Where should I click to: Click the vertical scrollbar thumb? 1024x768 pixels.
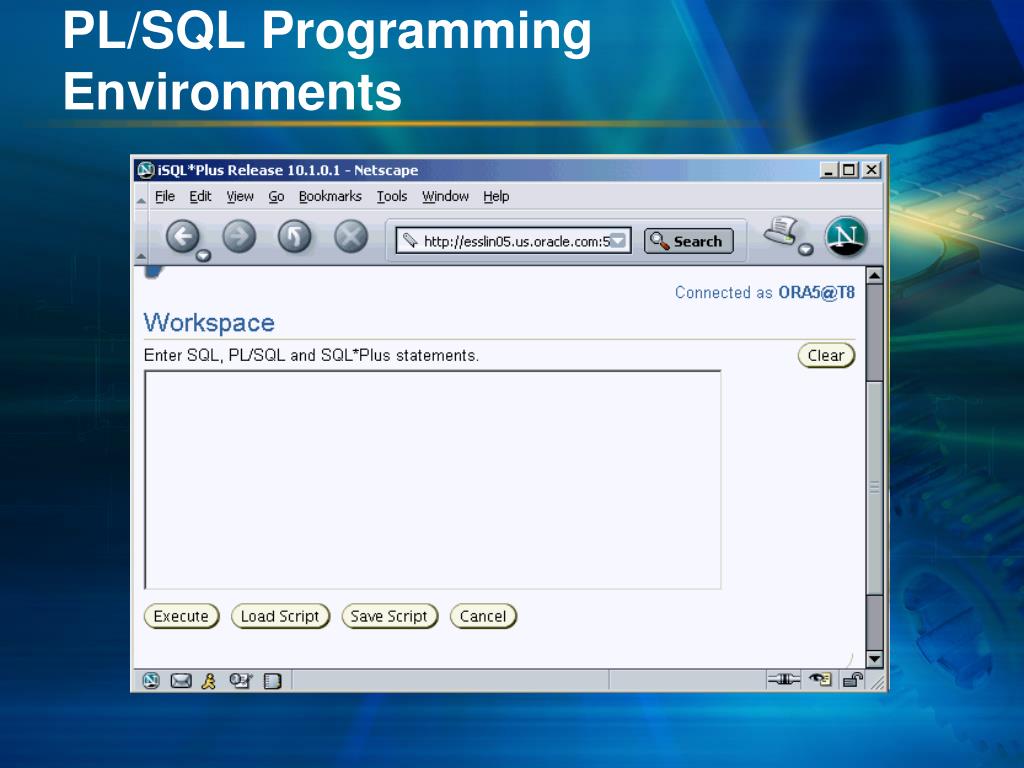point(874,488)
